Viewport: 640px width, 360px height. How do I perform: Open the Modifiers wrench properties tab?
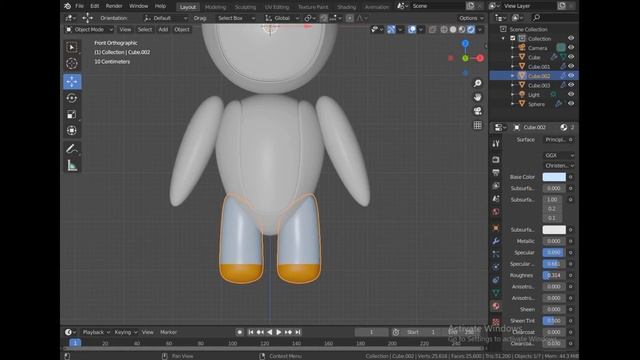[496, 241]
